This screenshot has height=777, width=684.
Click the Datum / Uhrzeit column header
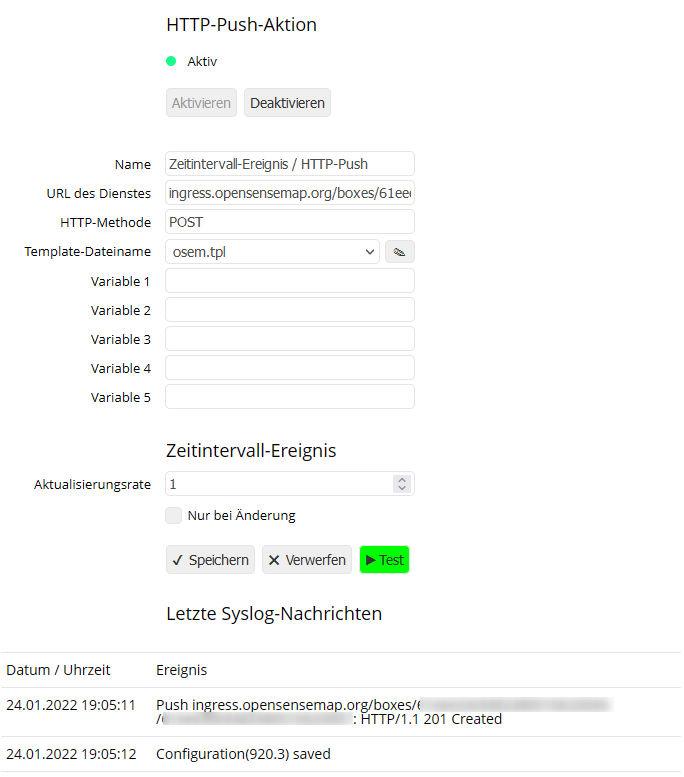[x=58, y=670]
